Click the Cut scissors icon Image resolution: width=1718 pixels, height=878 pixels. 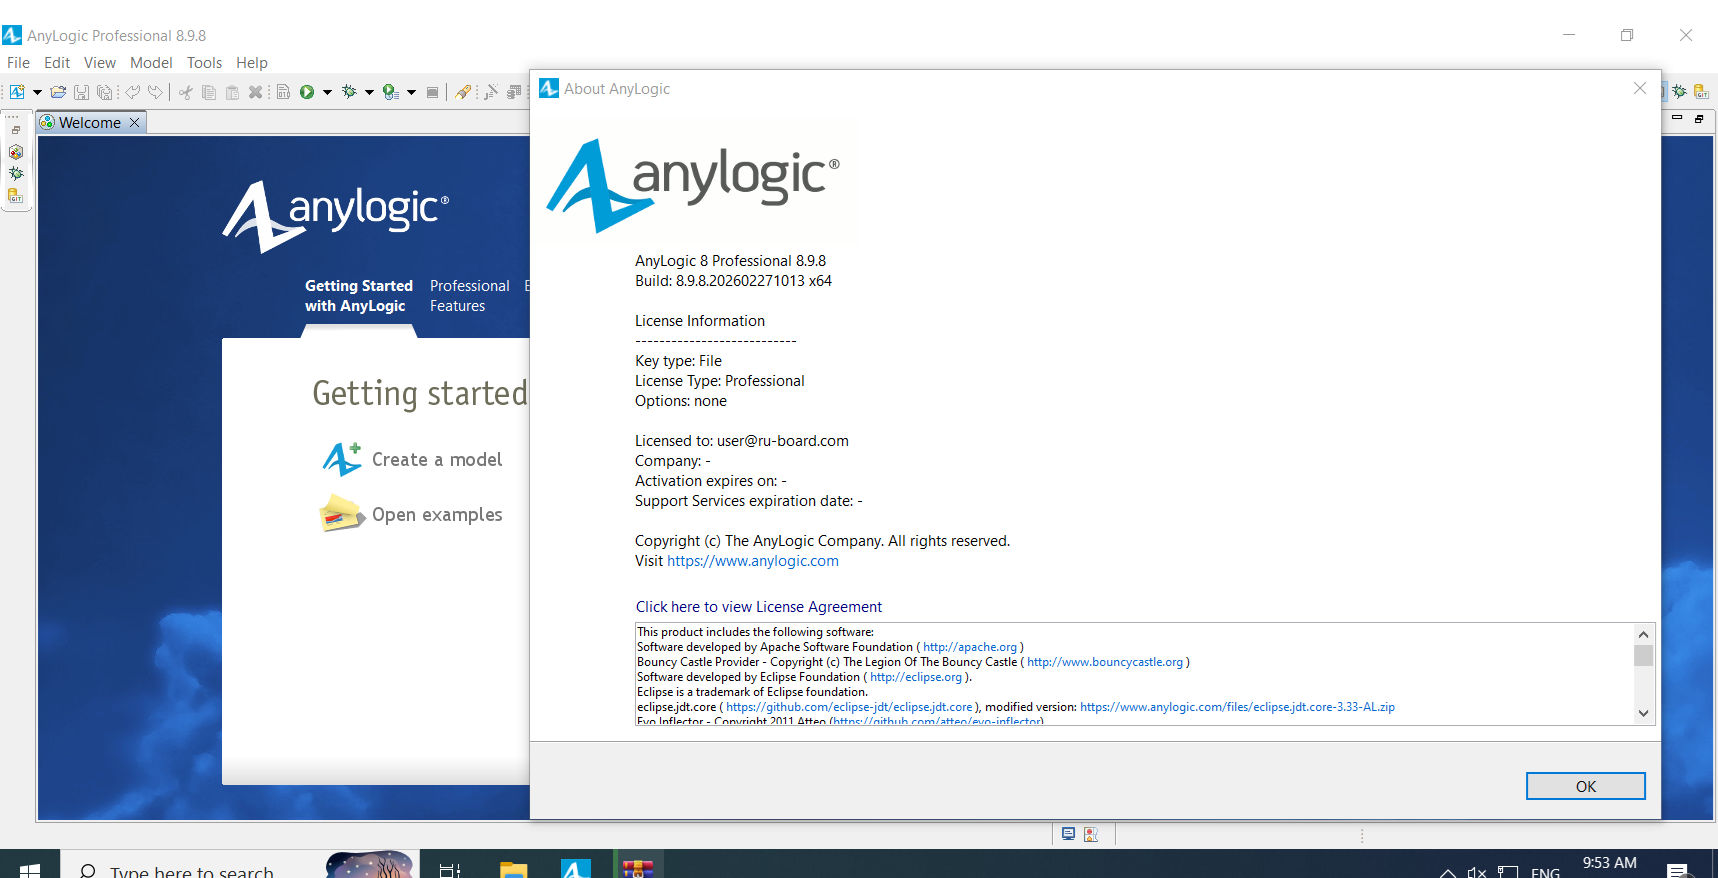tap(186, 92)
